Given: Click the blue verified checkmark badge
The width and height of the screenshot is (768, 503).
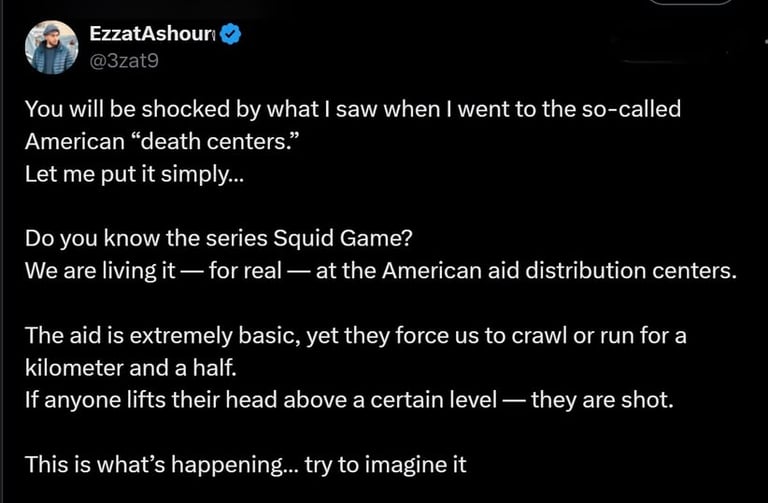Looking at the screenshot, I should [x=230, y=34].
